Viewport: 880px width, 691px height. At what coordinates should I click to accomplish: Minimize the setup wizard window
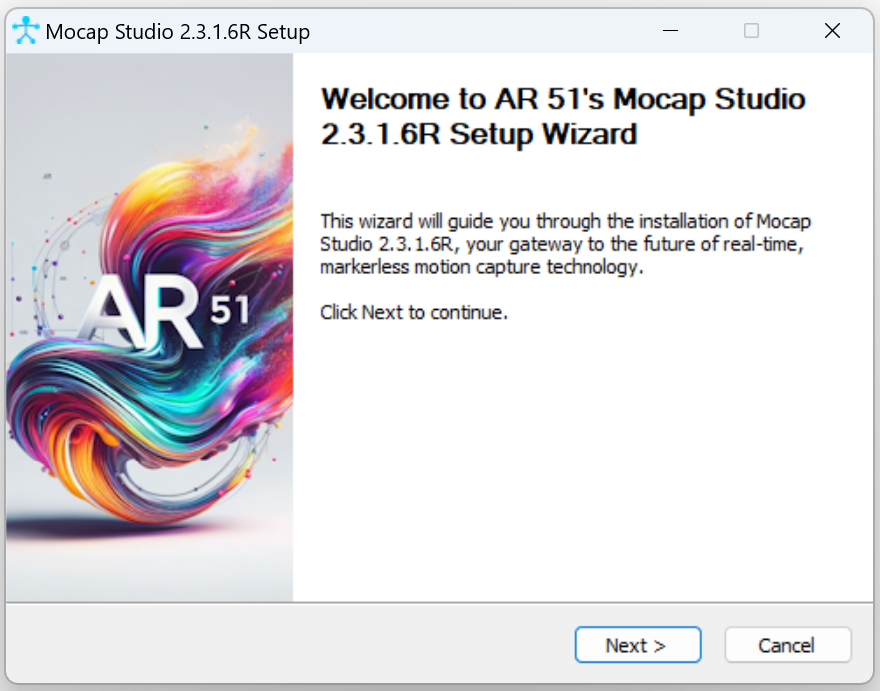click(x=670, y=30)
